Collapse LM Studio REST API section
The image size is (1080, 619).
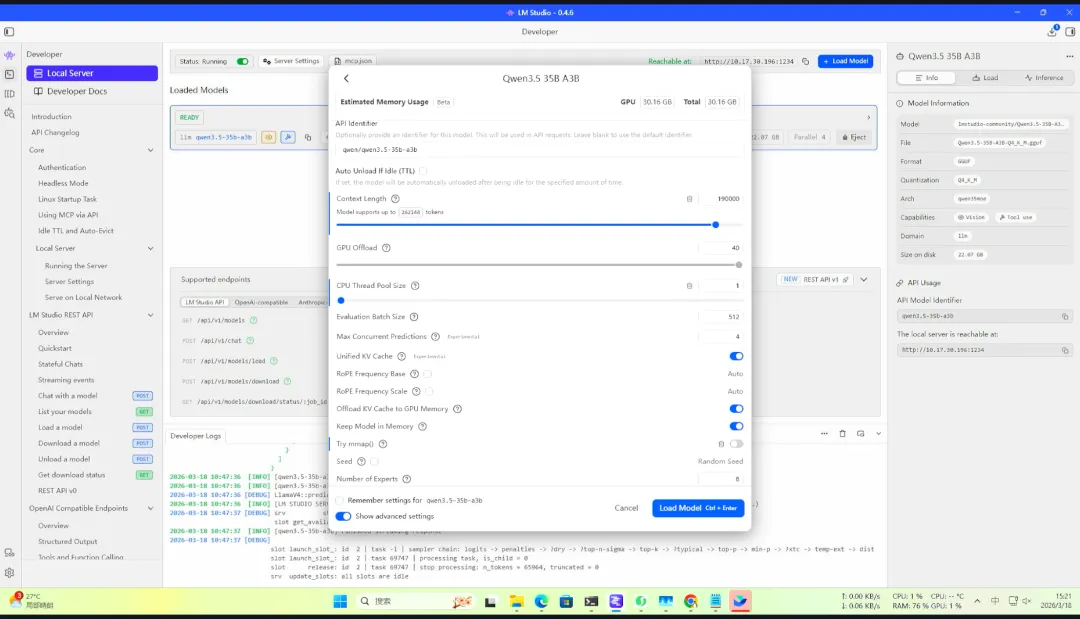151,315
